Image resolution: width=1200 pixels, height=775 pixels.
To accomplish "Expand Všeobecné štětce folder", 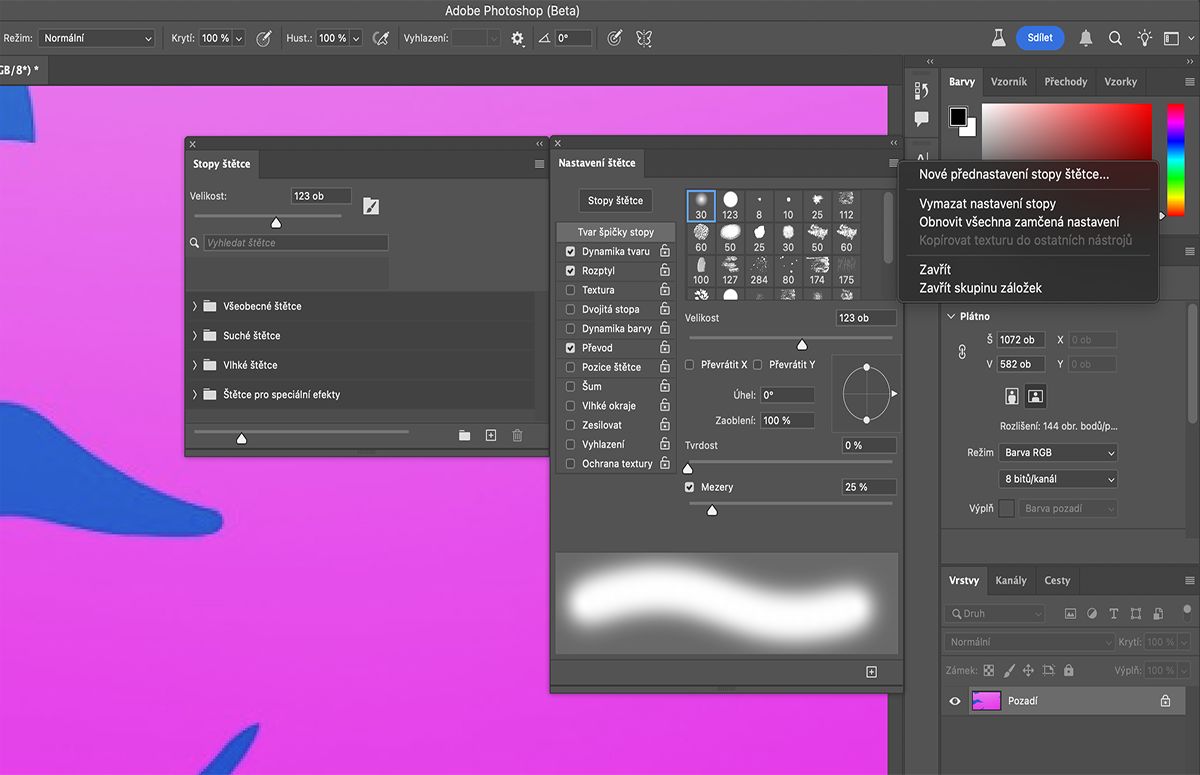I will [195, 306].
